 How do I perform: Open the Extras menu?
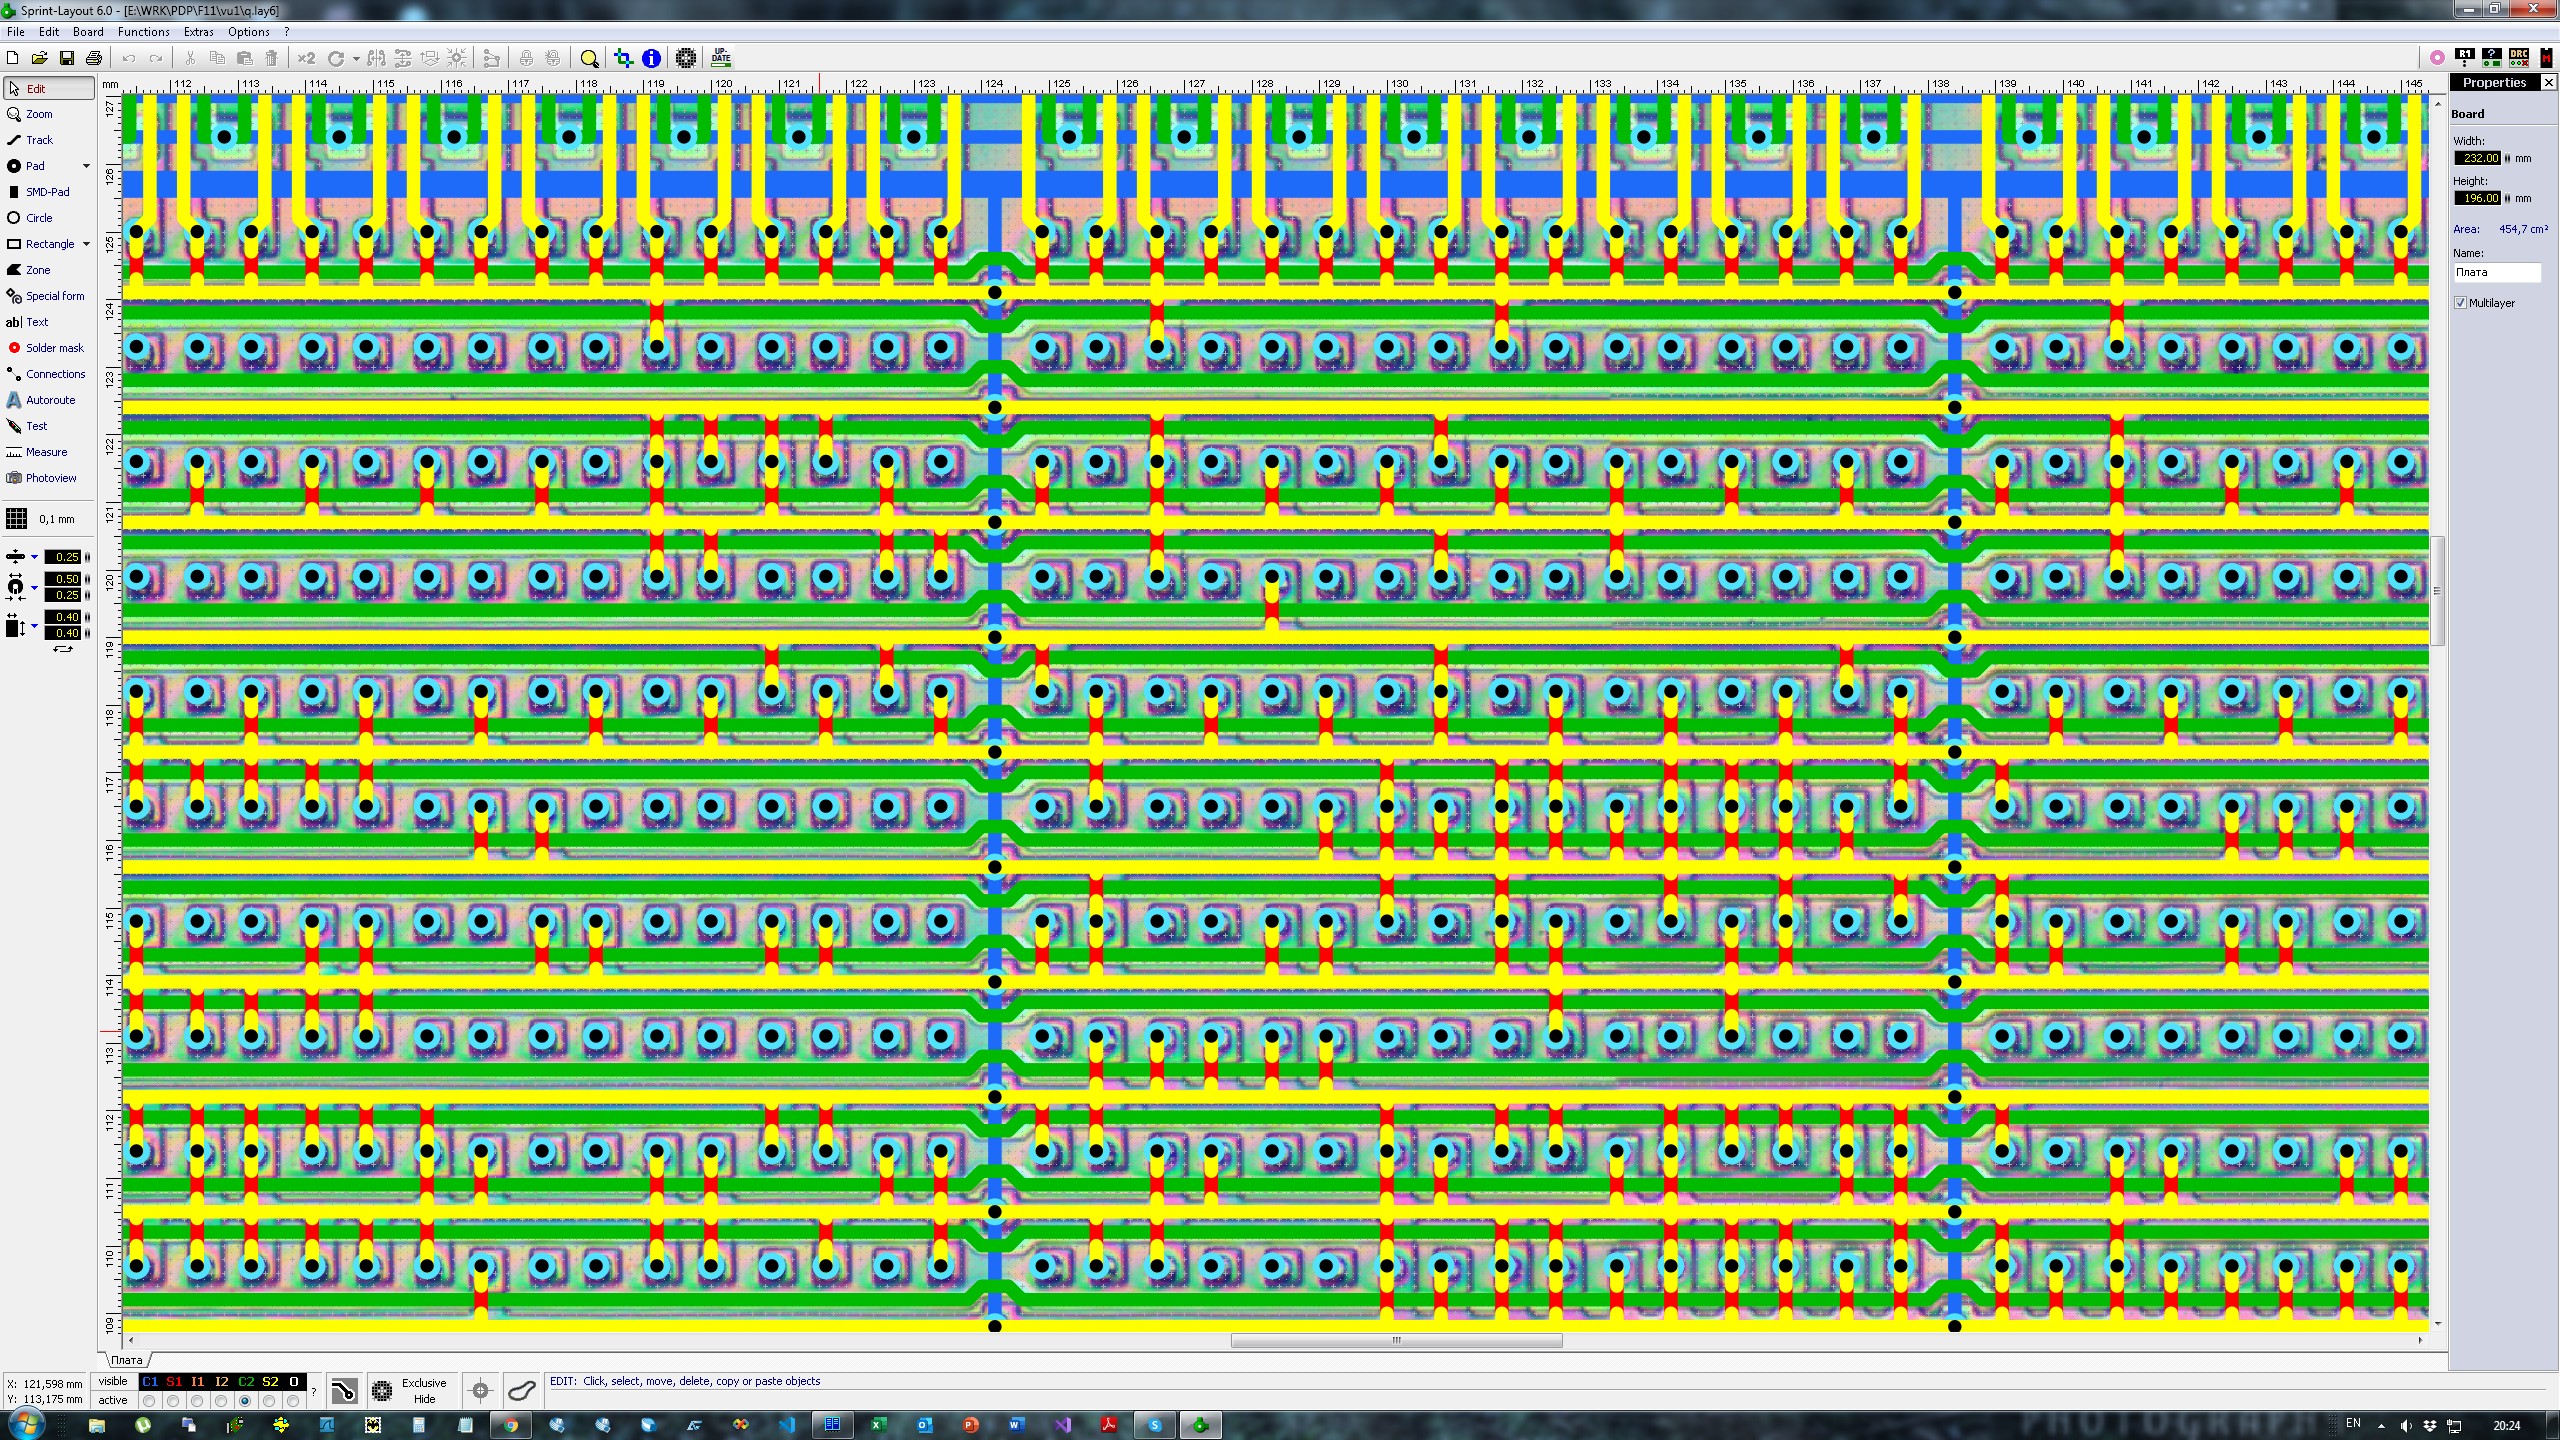(x=198, y=32)
